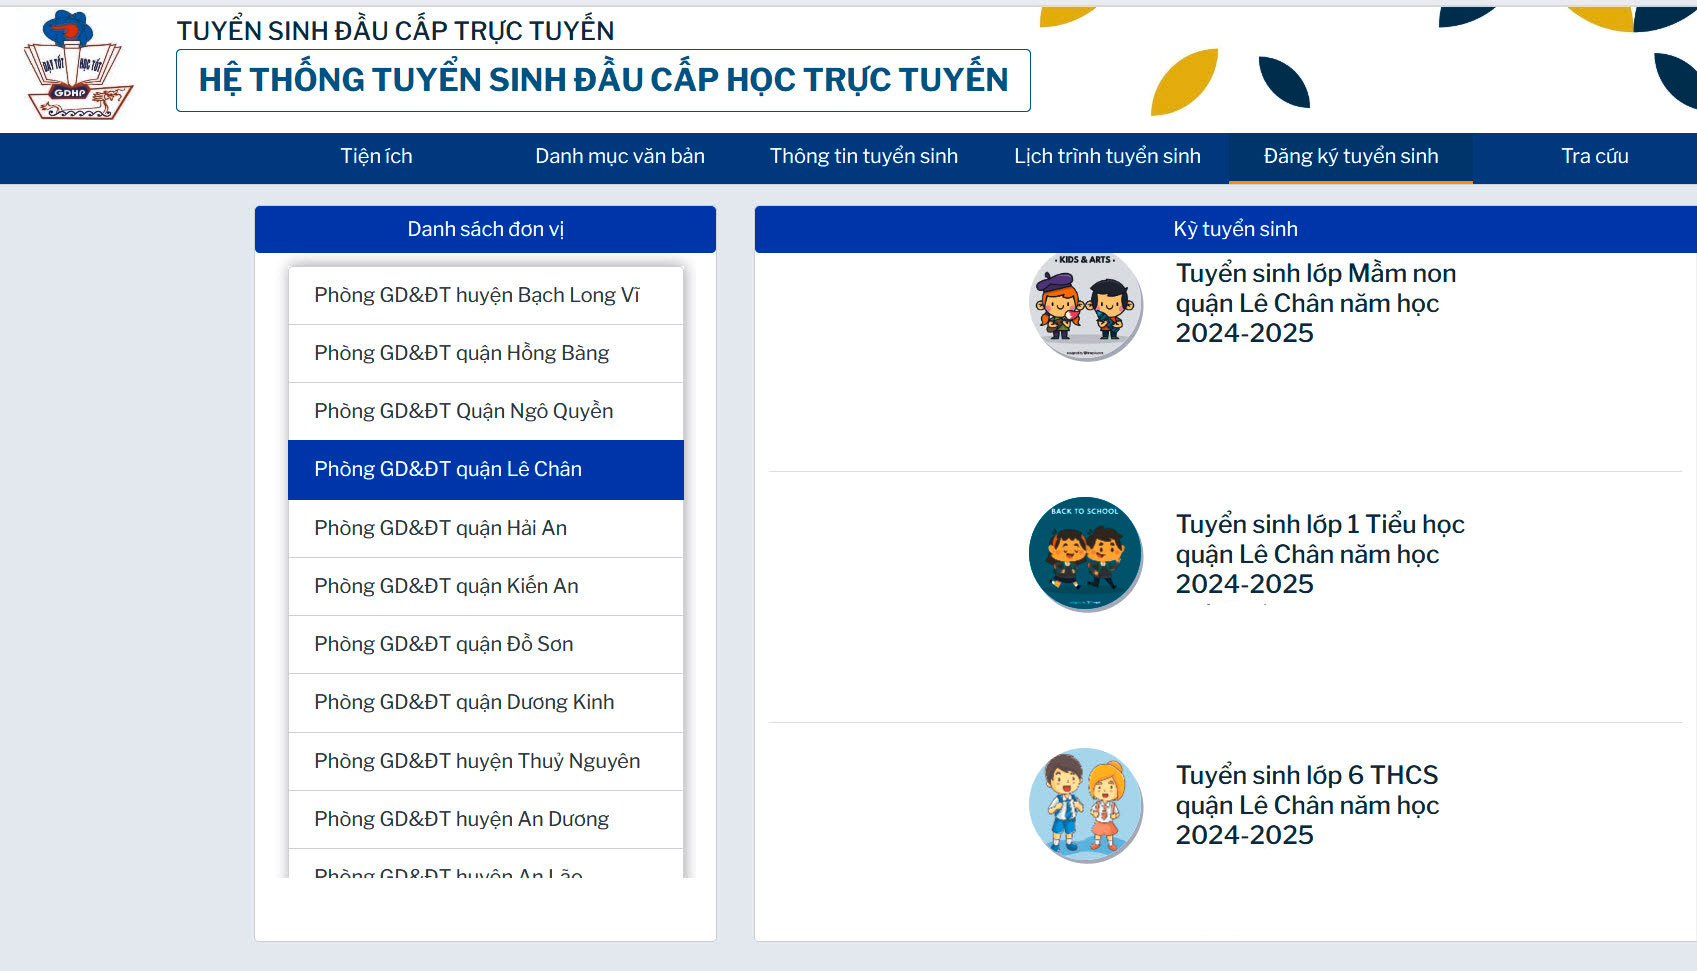Open Danh mục văn bản menu
Viewport: 1697px width, 971px height.
[x=619, y=157]
